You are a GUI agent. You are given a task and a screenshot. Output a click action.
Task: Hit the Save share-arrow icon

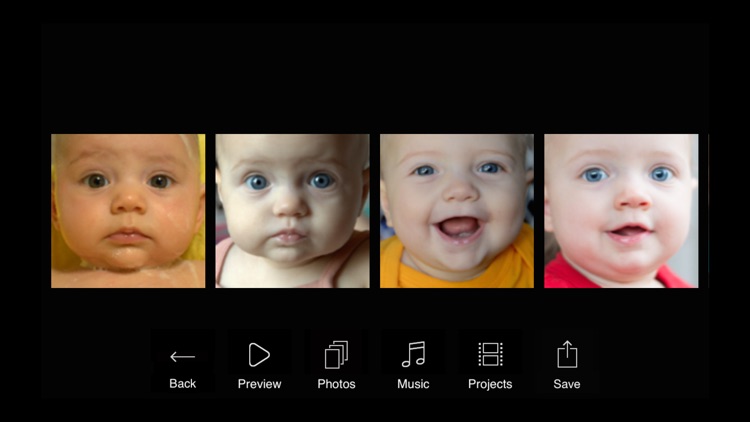(567, 355)
